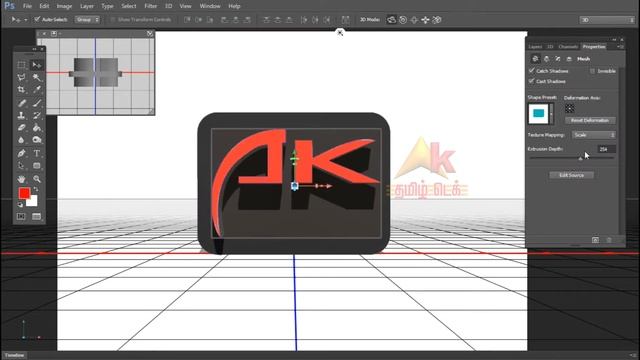Viewport: 640px width, 360px height.
Task: Select the Rectangle shape tool
Action: point(37,165)
